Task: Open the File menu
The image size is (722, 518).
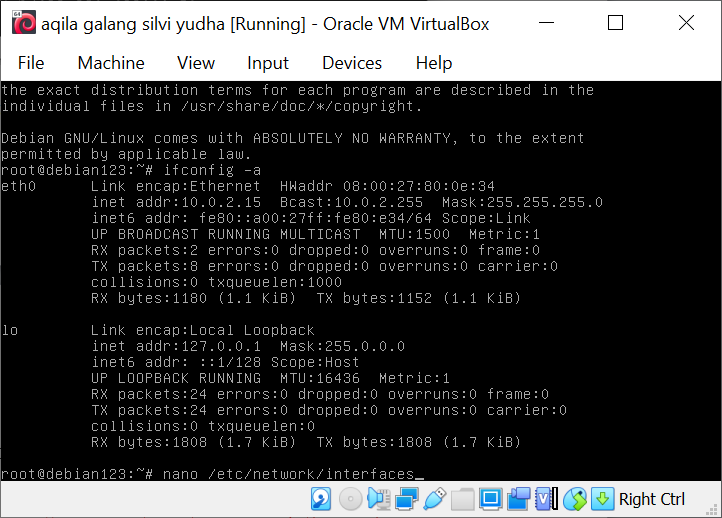Action: (31, 63)
